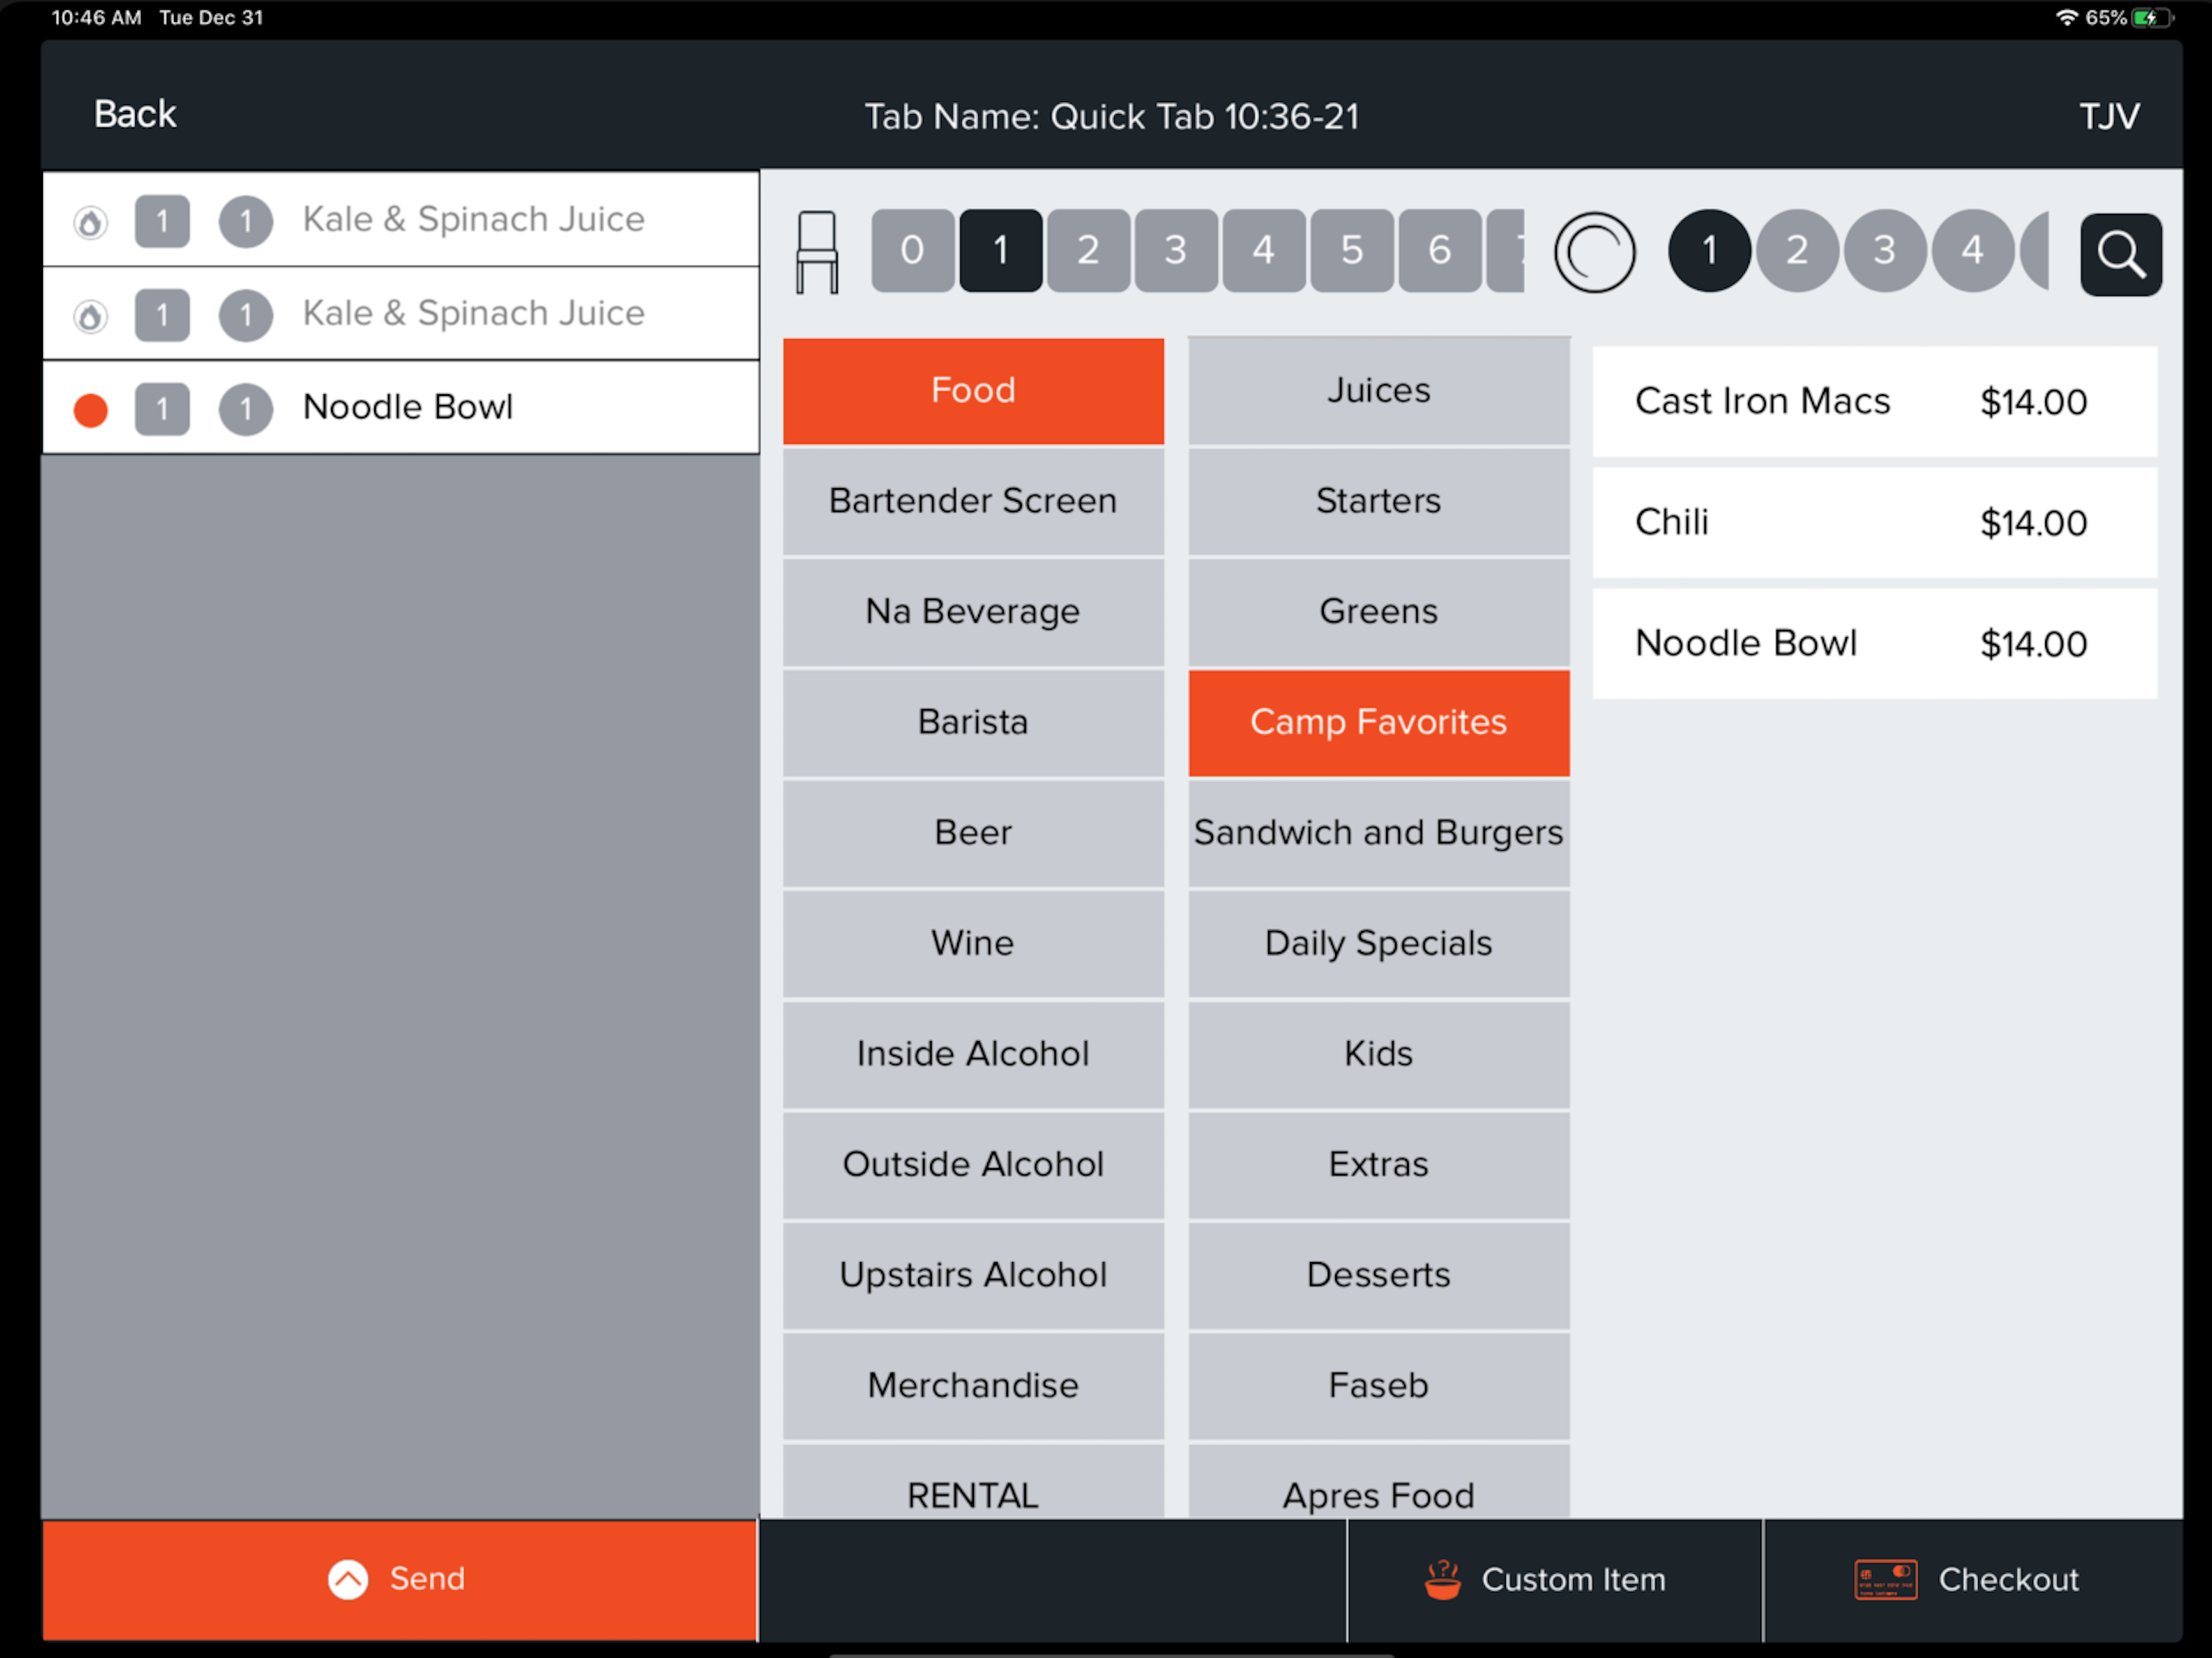Tap the flame icon on first Kale juice
The width and height of the screenshot is (2212, 1658).
coord(91,222)
